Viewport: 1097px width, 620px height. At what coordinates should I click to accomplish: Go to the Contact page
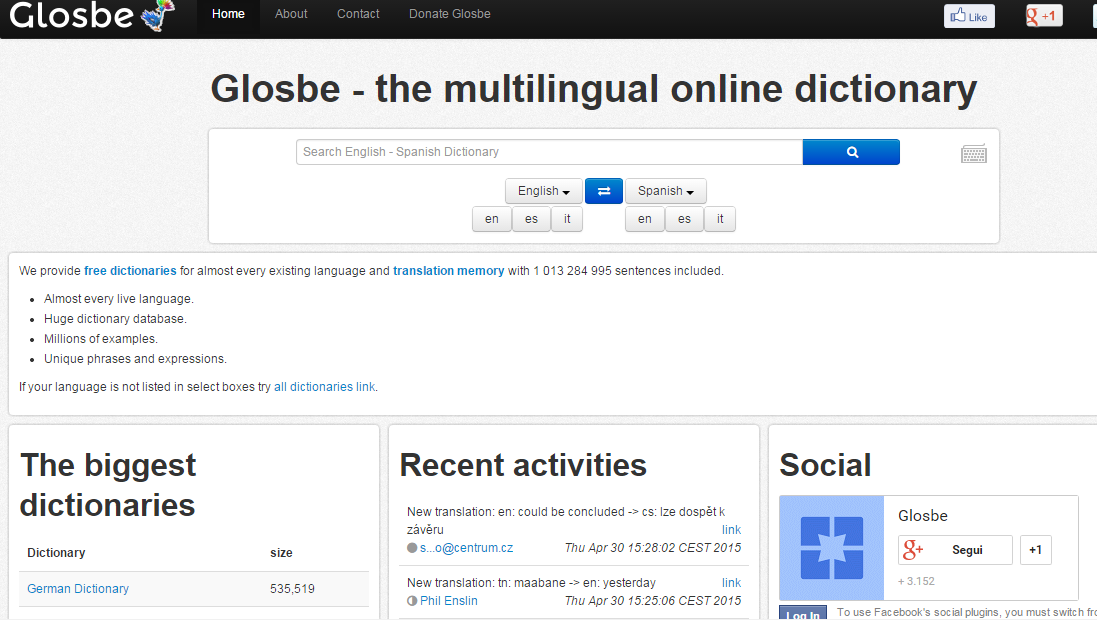pyautogui.click(x=358, y=14)
